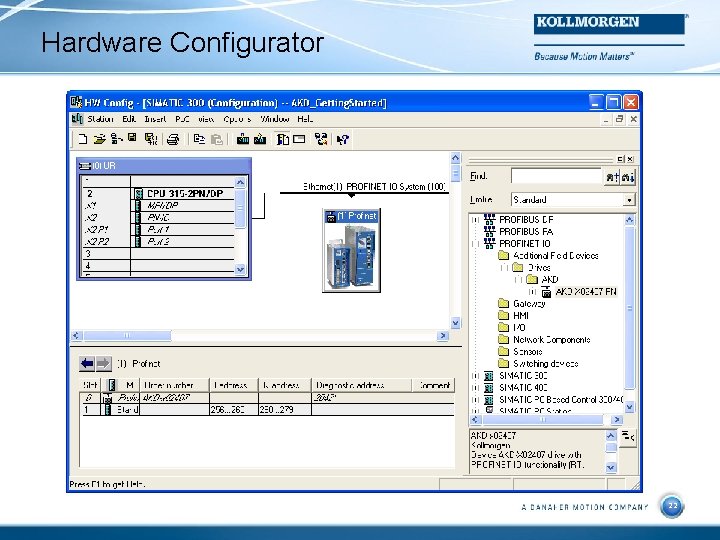
Task: Click in the Find input field
Action: [x=556, y=176]
